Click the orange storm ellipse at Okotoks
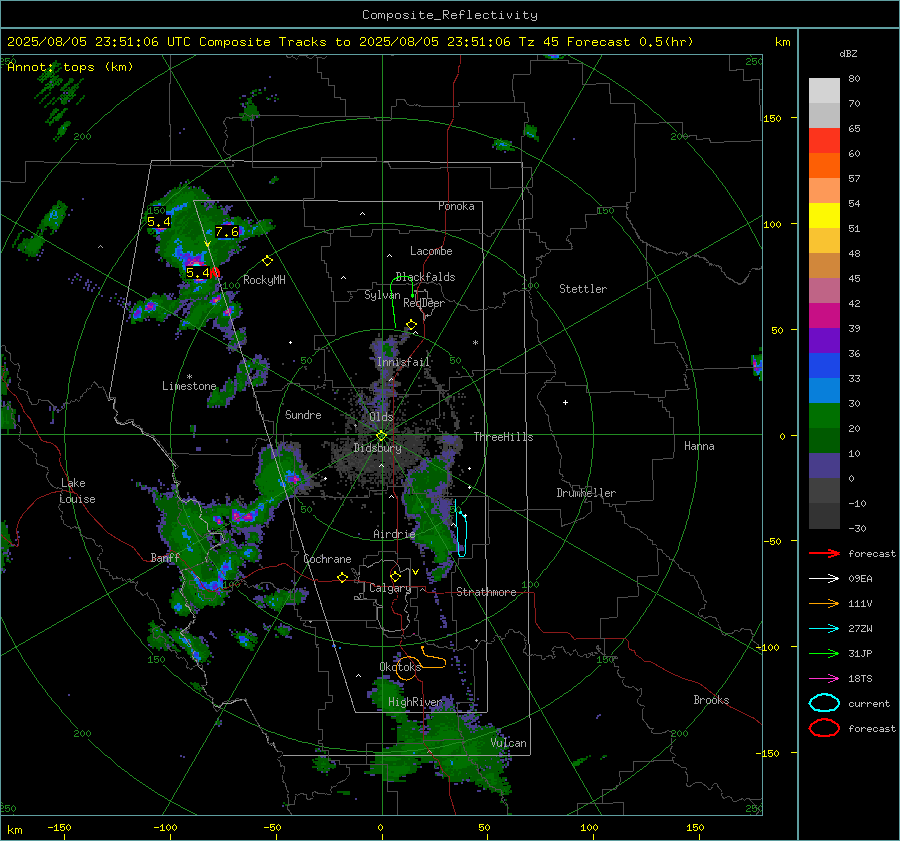The image size is (900, 841). 407,669
